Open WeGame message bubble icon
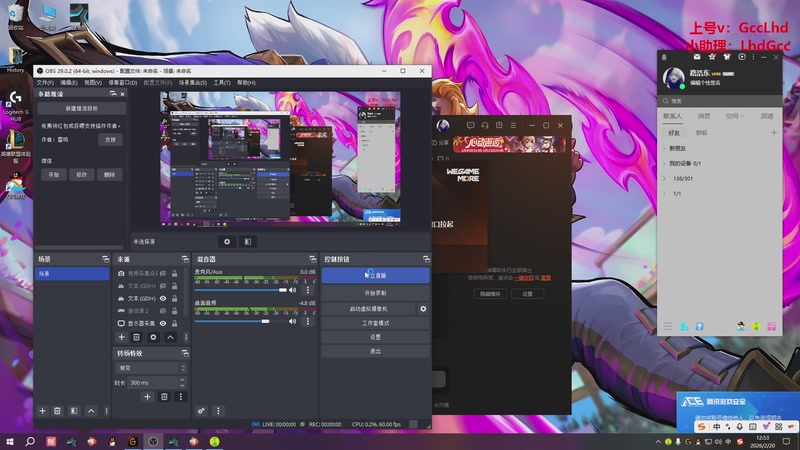This screenshot has height=450, width=800. (470, 125)
